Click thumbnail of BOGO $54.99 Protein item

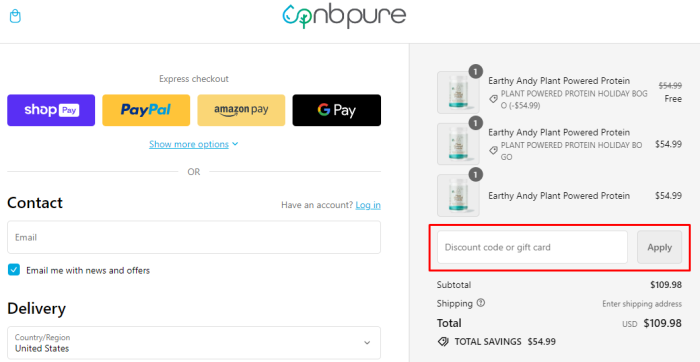[x=458, y=144]
